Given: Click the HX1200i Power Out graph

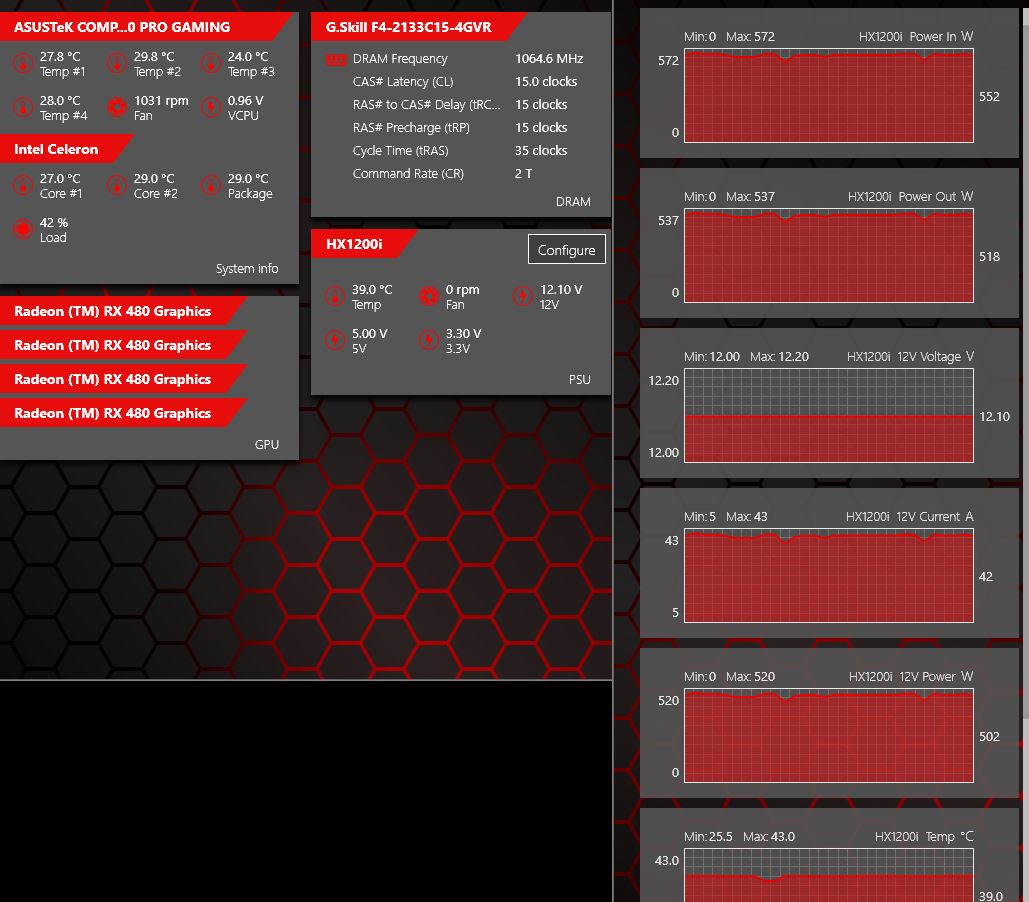Looking at the screenshot, I should coord(829,256).
